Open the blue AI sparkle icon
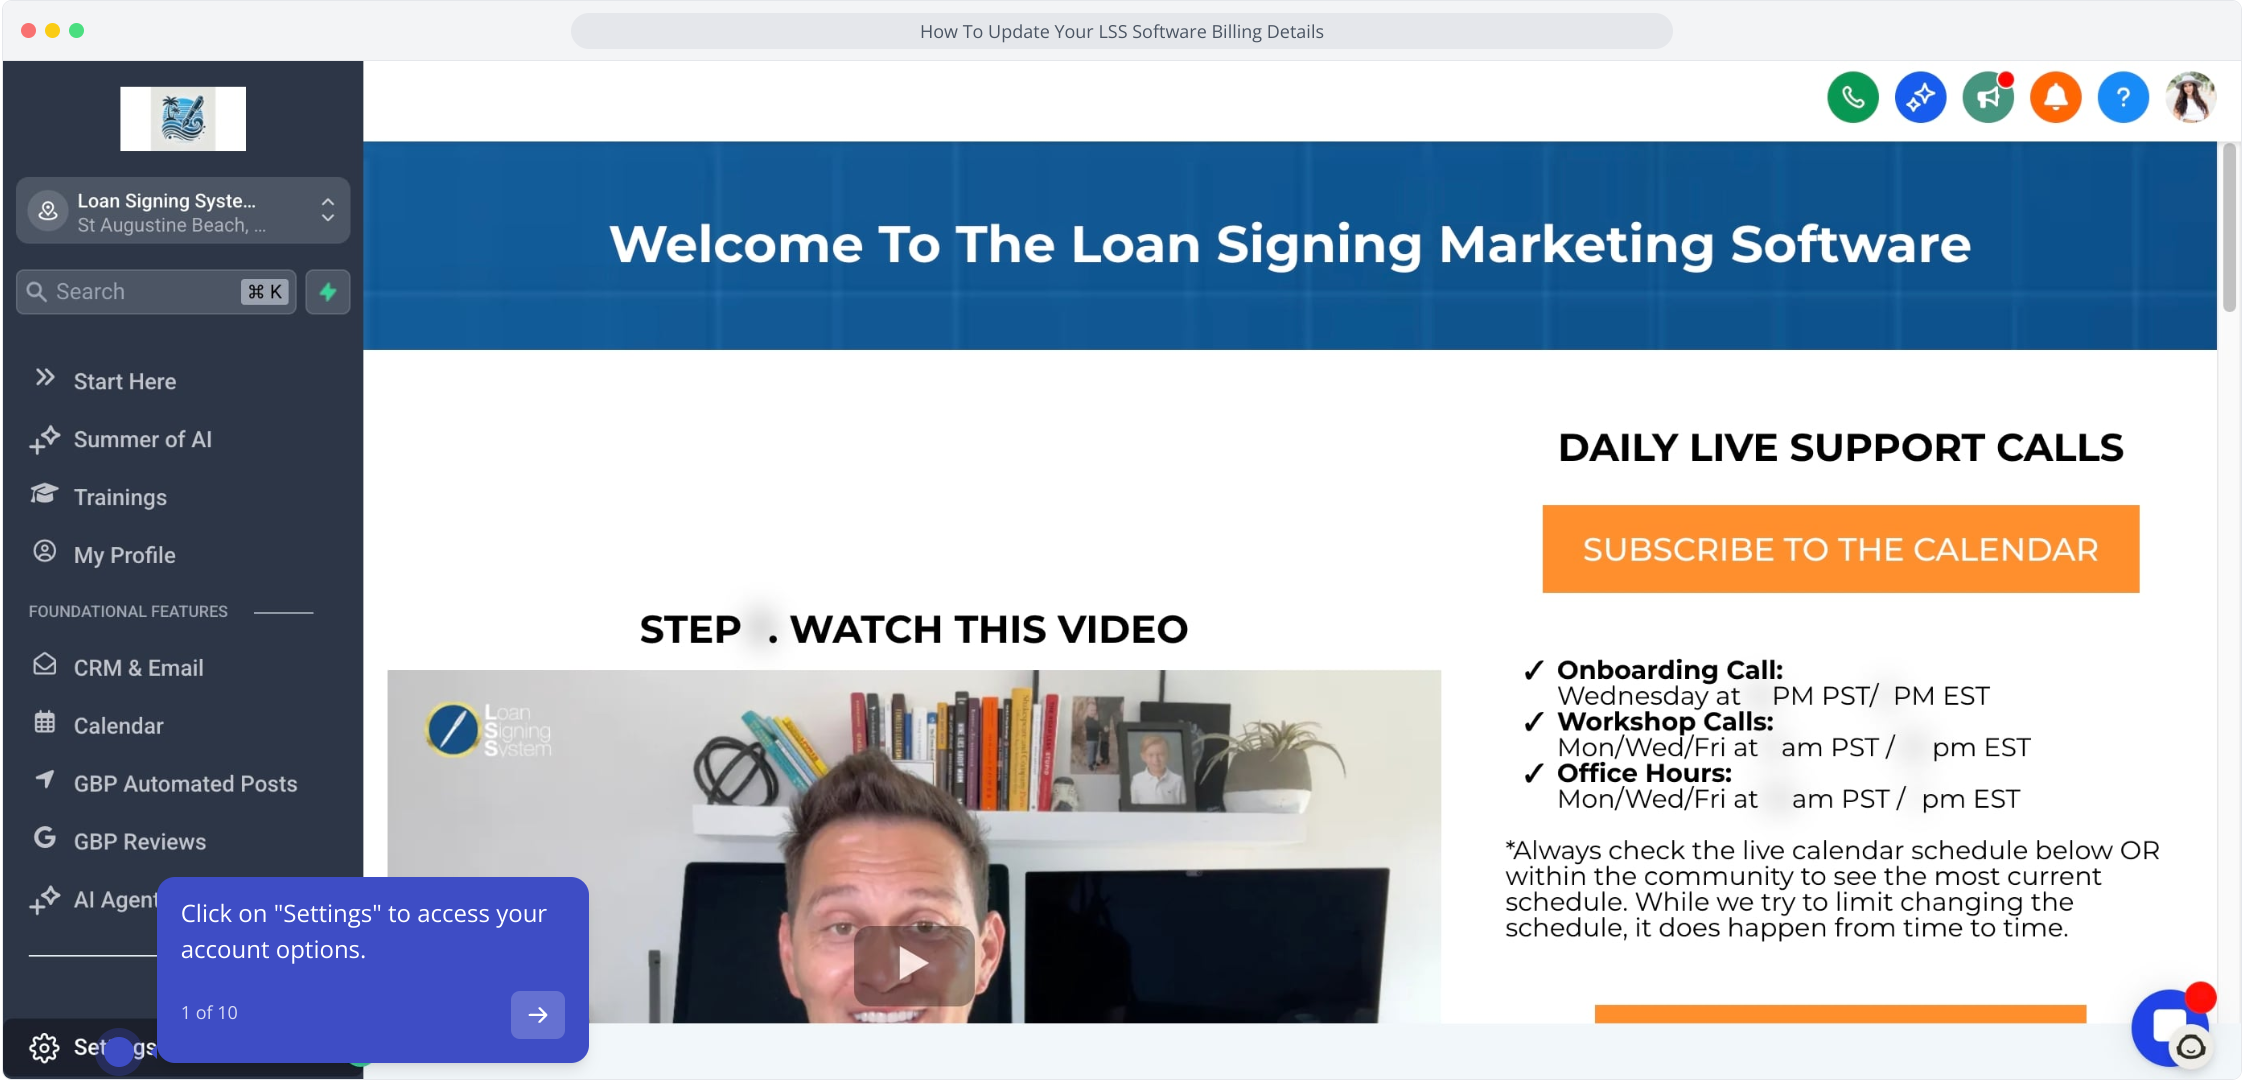The image size is (2244, 1080). pyautogui.click(x=1920, y=97)
